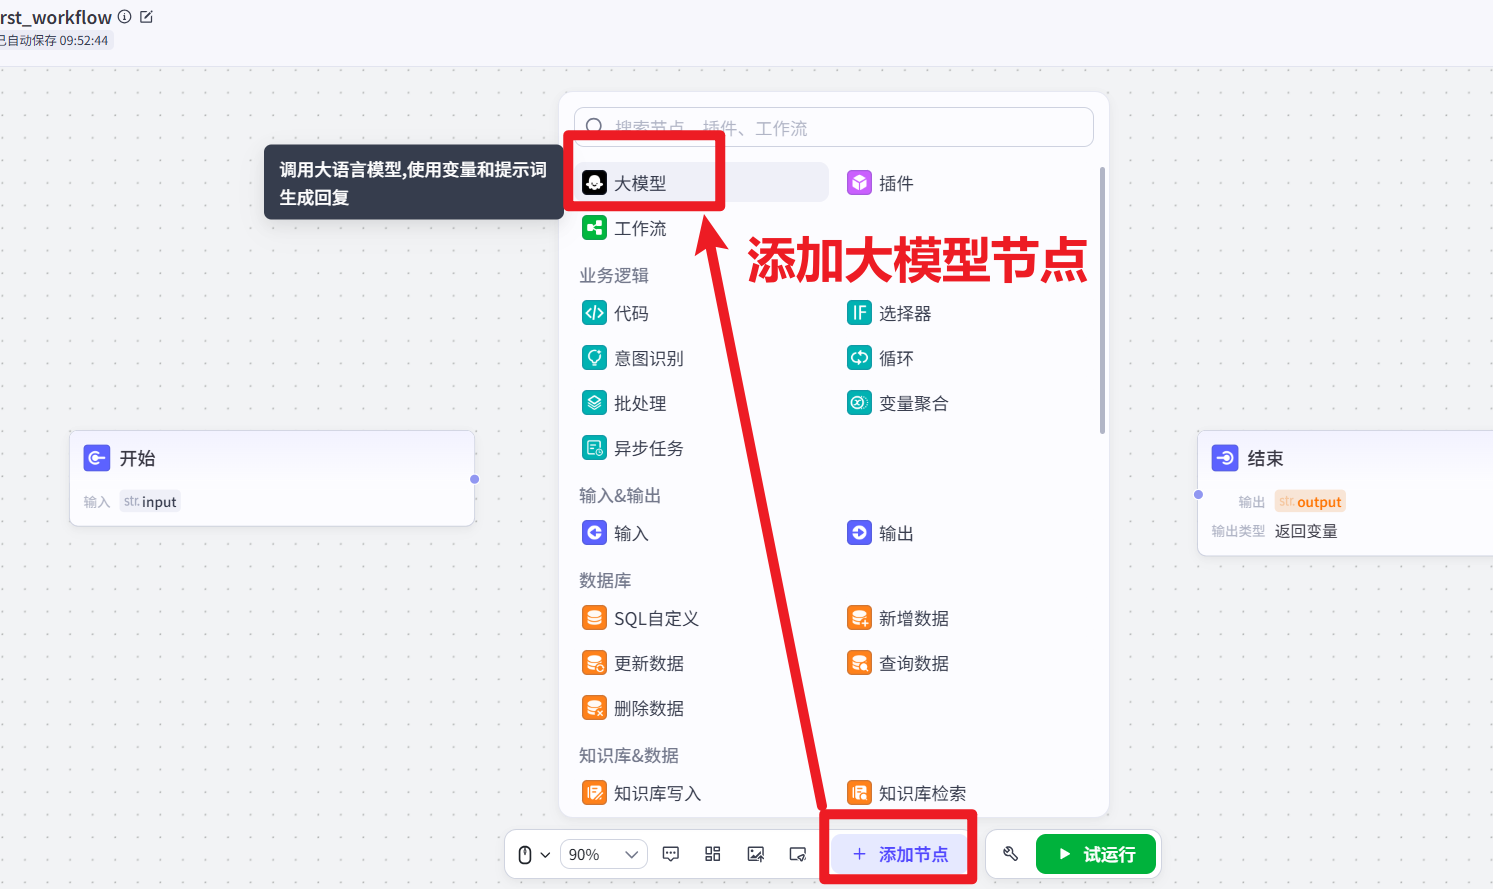Viewport: 1493px width, 889px height.
Task: Click the 输入&输出 section heading
Action: click(x=620, y=495)
